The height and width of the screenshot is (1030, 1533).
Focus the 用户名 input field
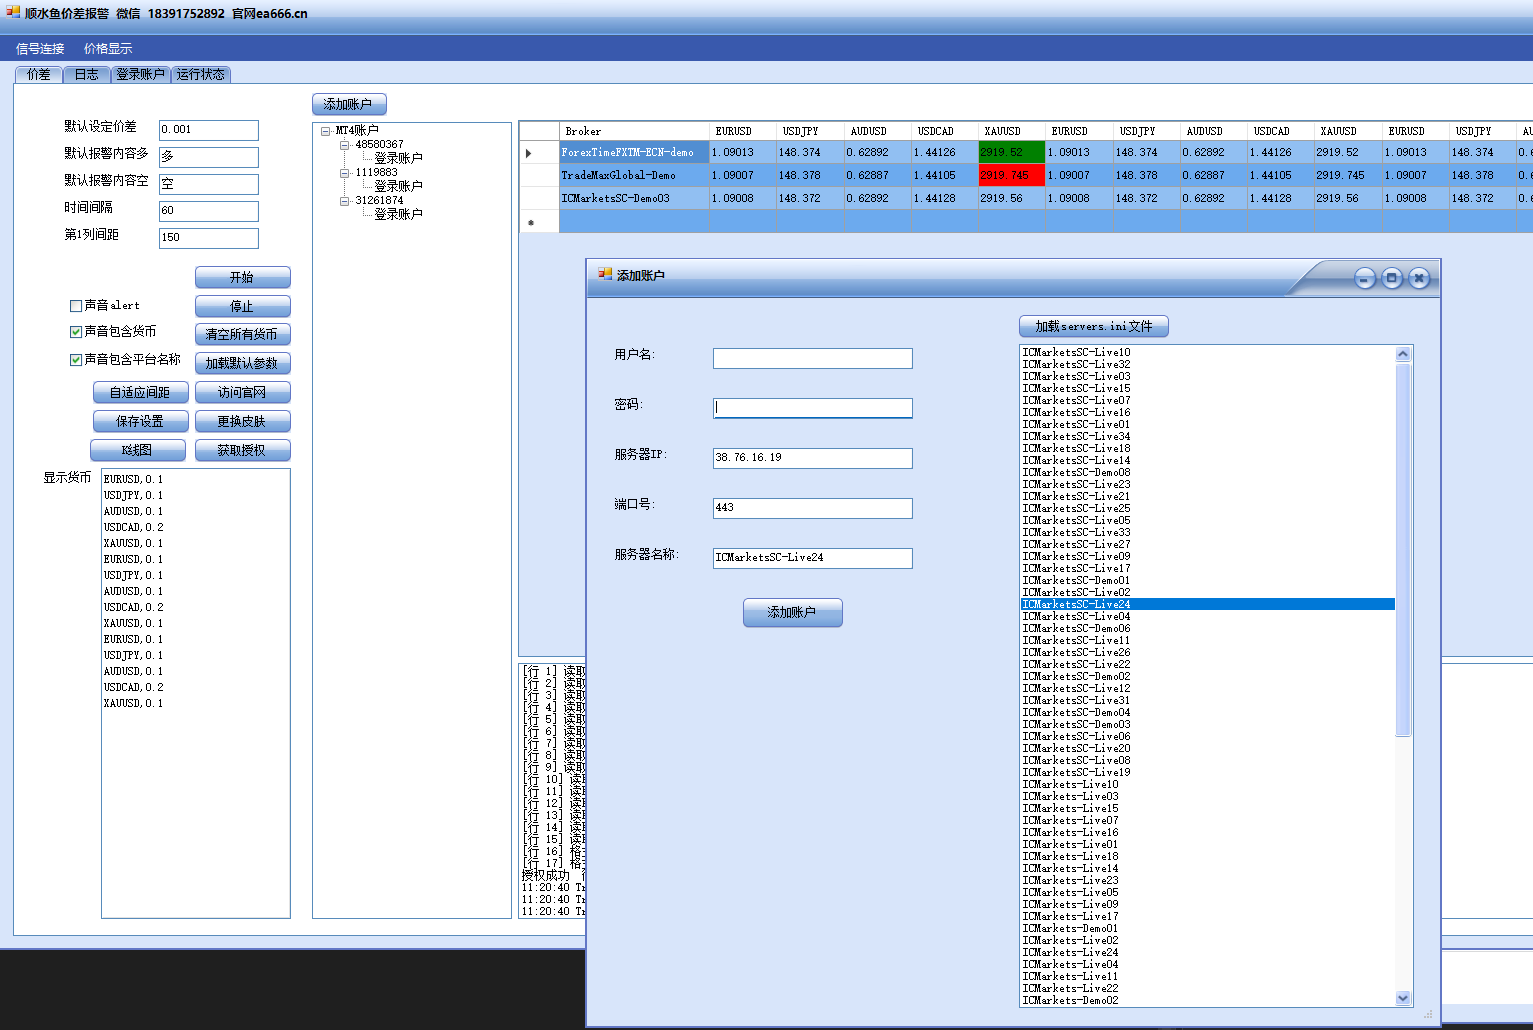812,358
